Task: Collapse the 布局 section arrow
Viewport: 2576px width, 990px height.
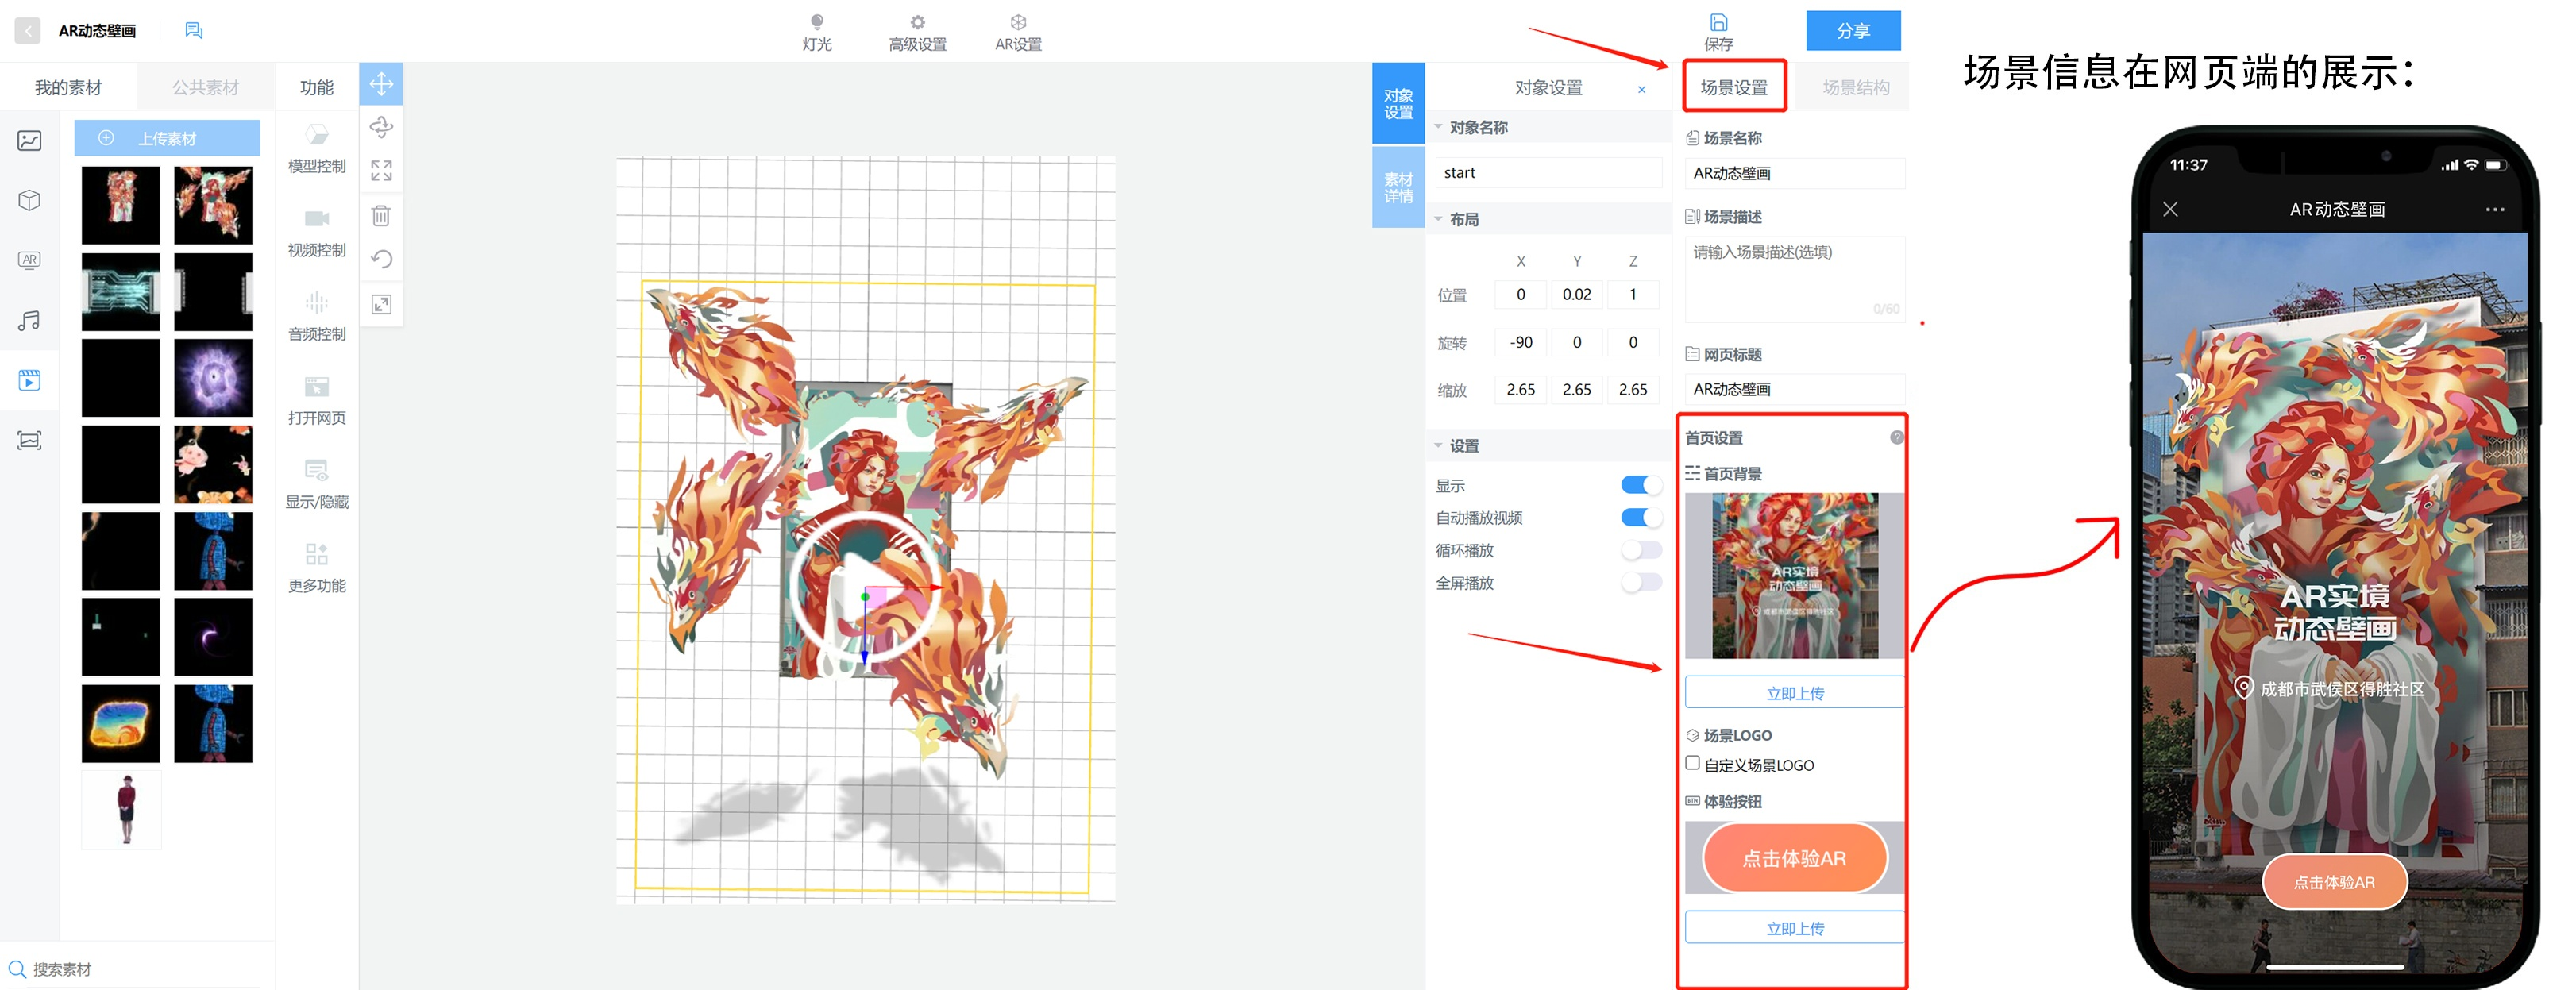Action: pos(1438,219)
